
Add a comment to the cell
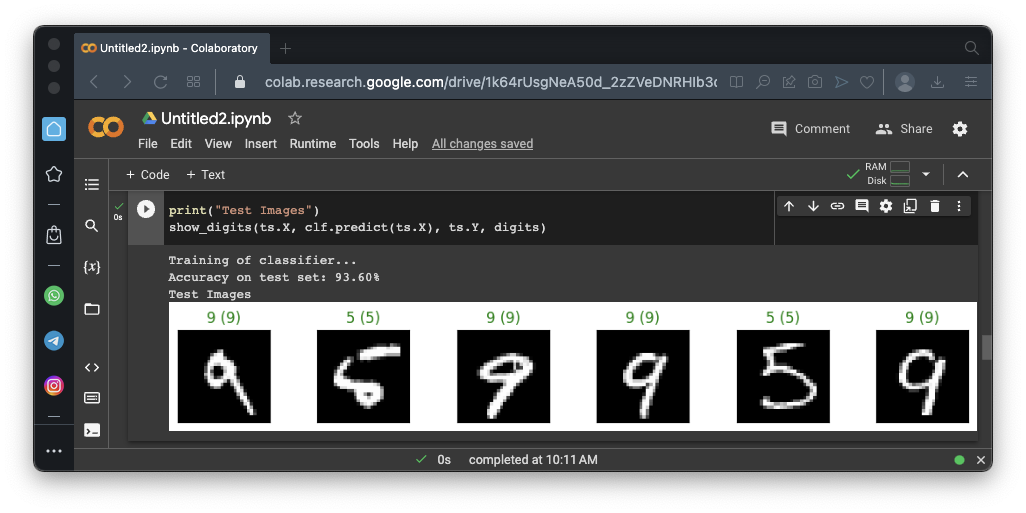(862, 206)
